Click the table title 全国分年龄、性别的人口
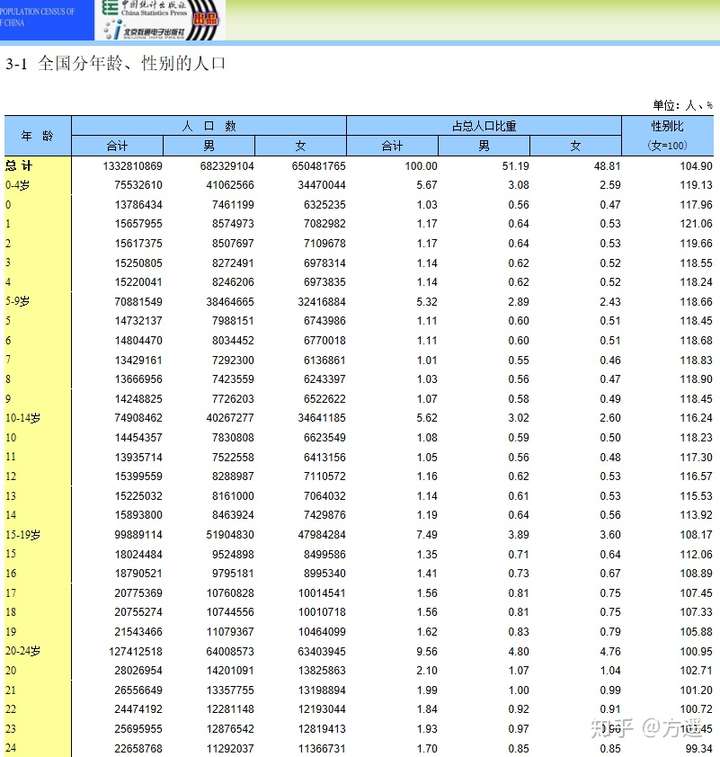This screenshot has height=757, width=720. (x=132, y=63)
